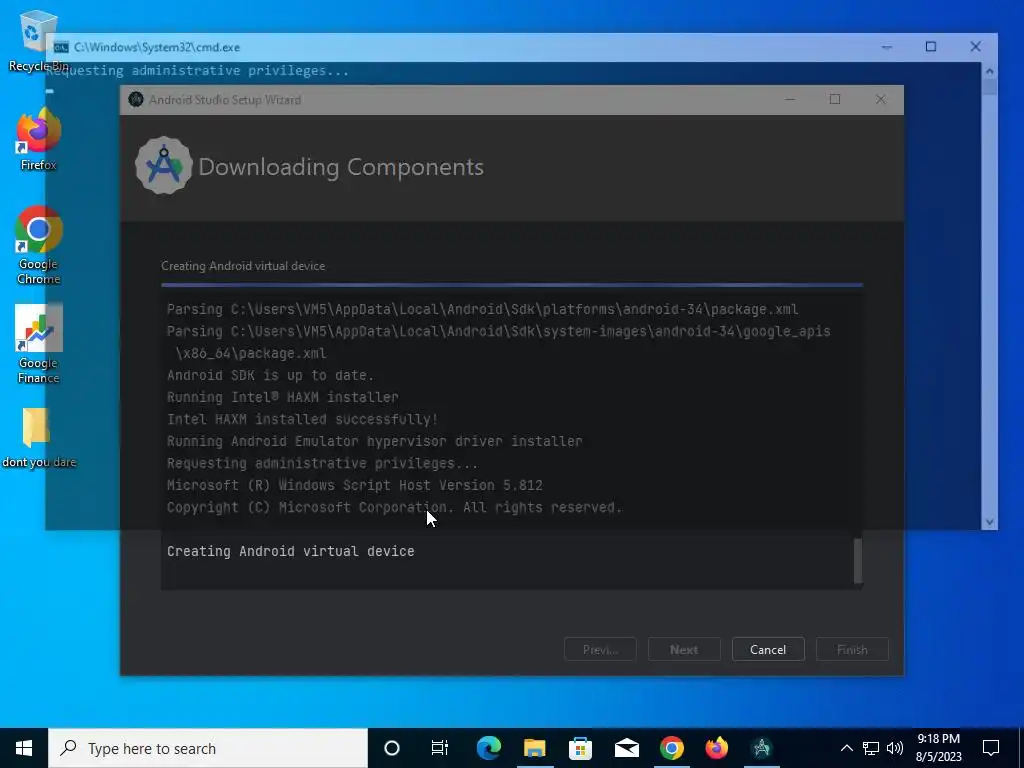Click the progress bar under Creating Android virtual device

click(x=512, y=285)
